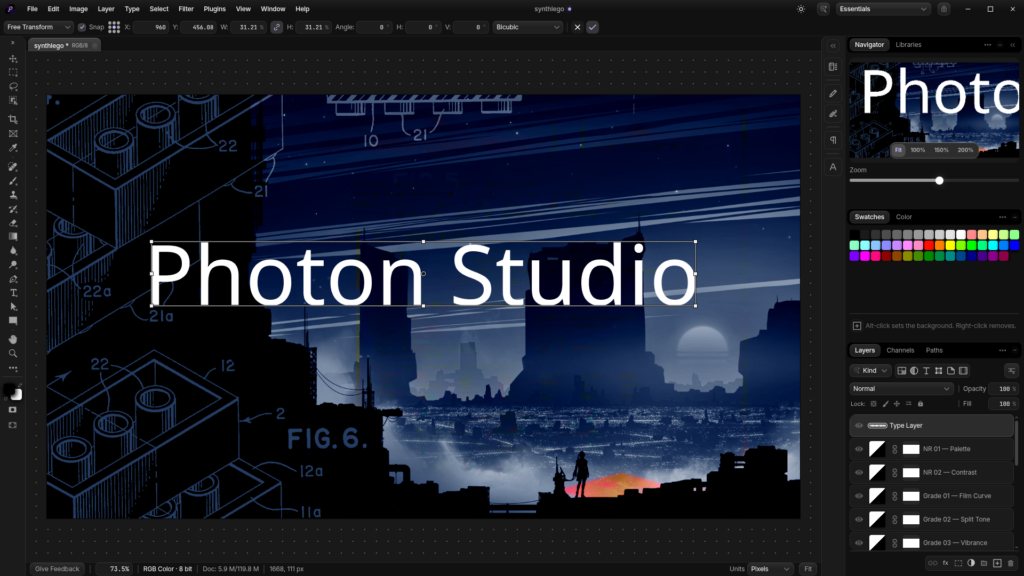Click the layer Opacity value field
Image resolution: width=1024 pixels, height=576 pixels.
pos(1004,389)
